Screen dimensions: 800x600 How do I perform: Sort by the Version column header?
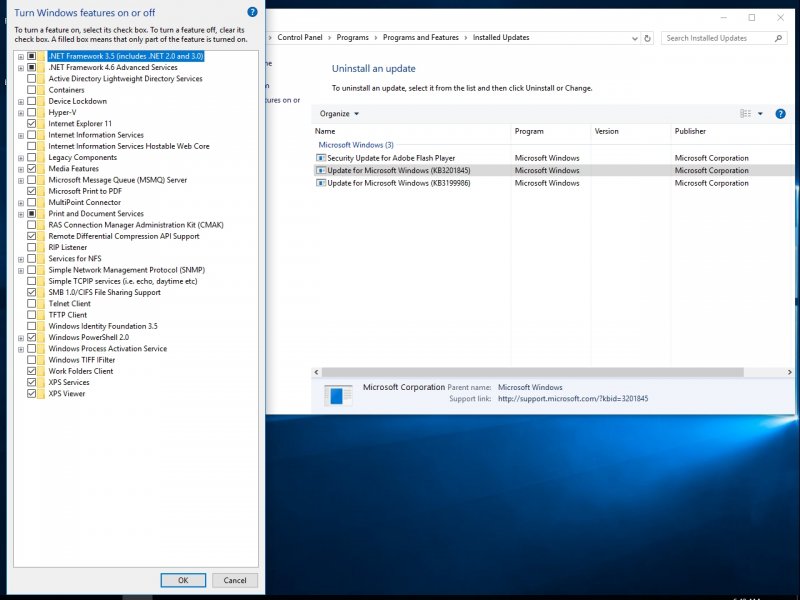click(x=631, y=131)
